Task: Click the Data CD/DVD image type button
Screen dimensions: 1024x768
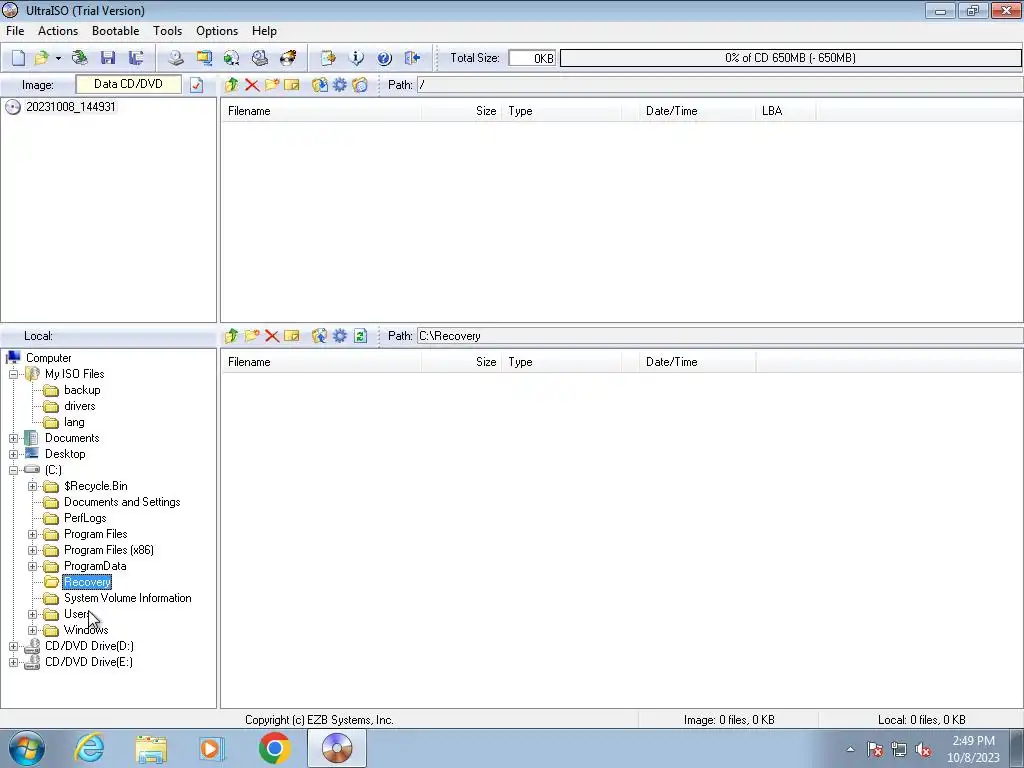Action: click(129, 84)
